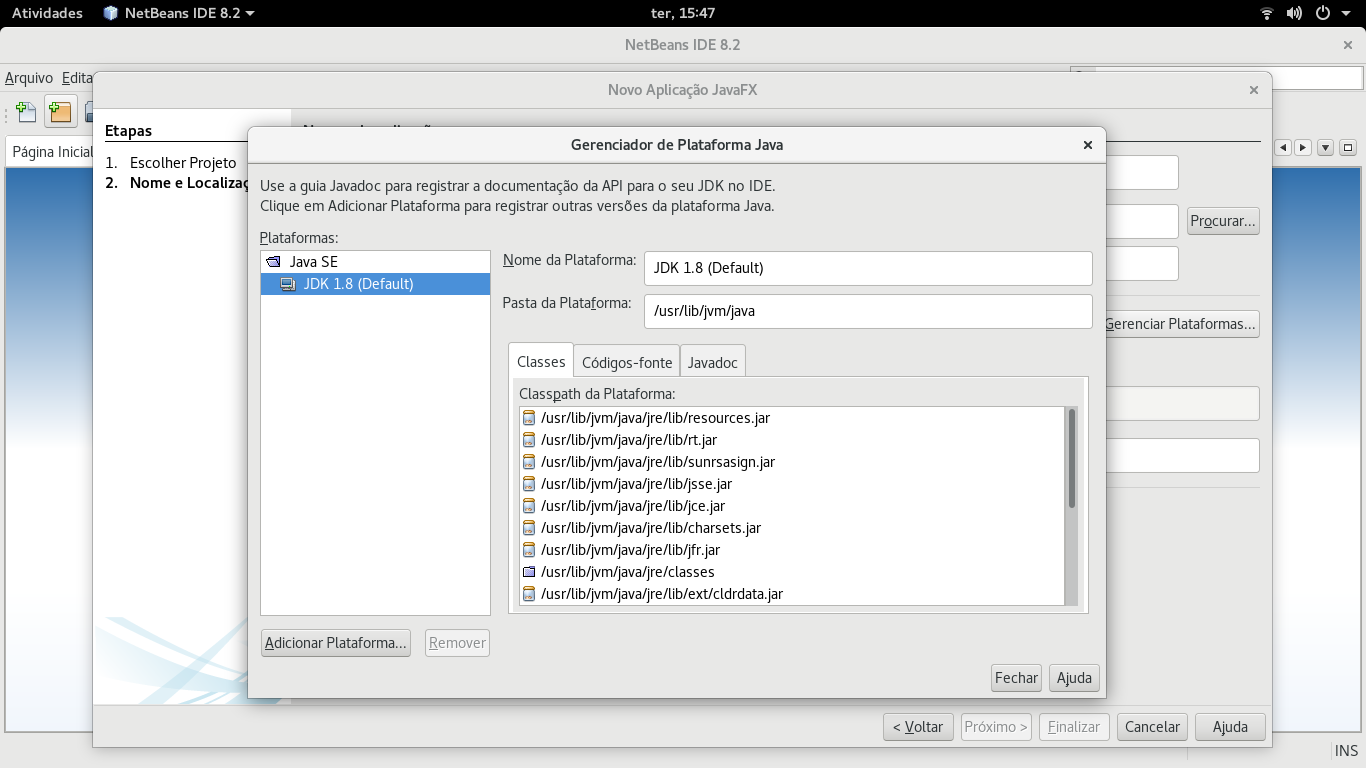
Task: Click the Voltar wizard button
Action: point(918,727)
